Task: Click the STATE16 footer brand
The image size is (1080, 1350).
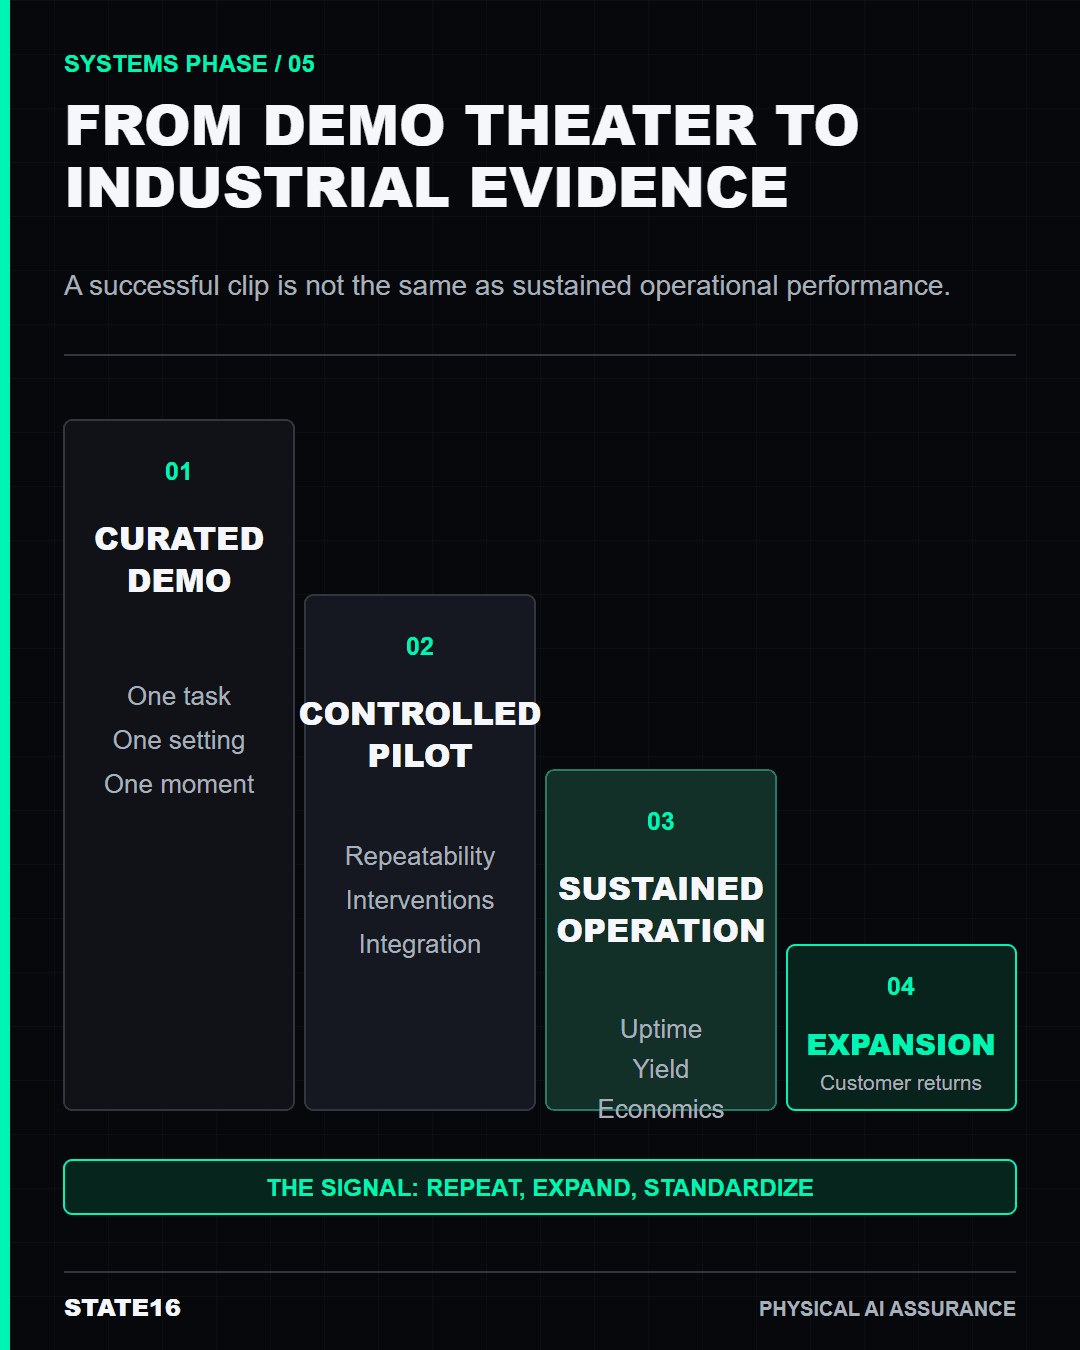Action: point(122,1308)
